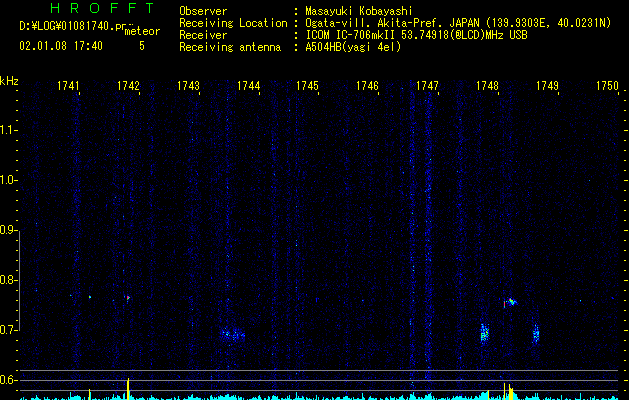Click the 1746 time axis marker
This screenshot has width=629, height=400.
click(x=367, y=86)
